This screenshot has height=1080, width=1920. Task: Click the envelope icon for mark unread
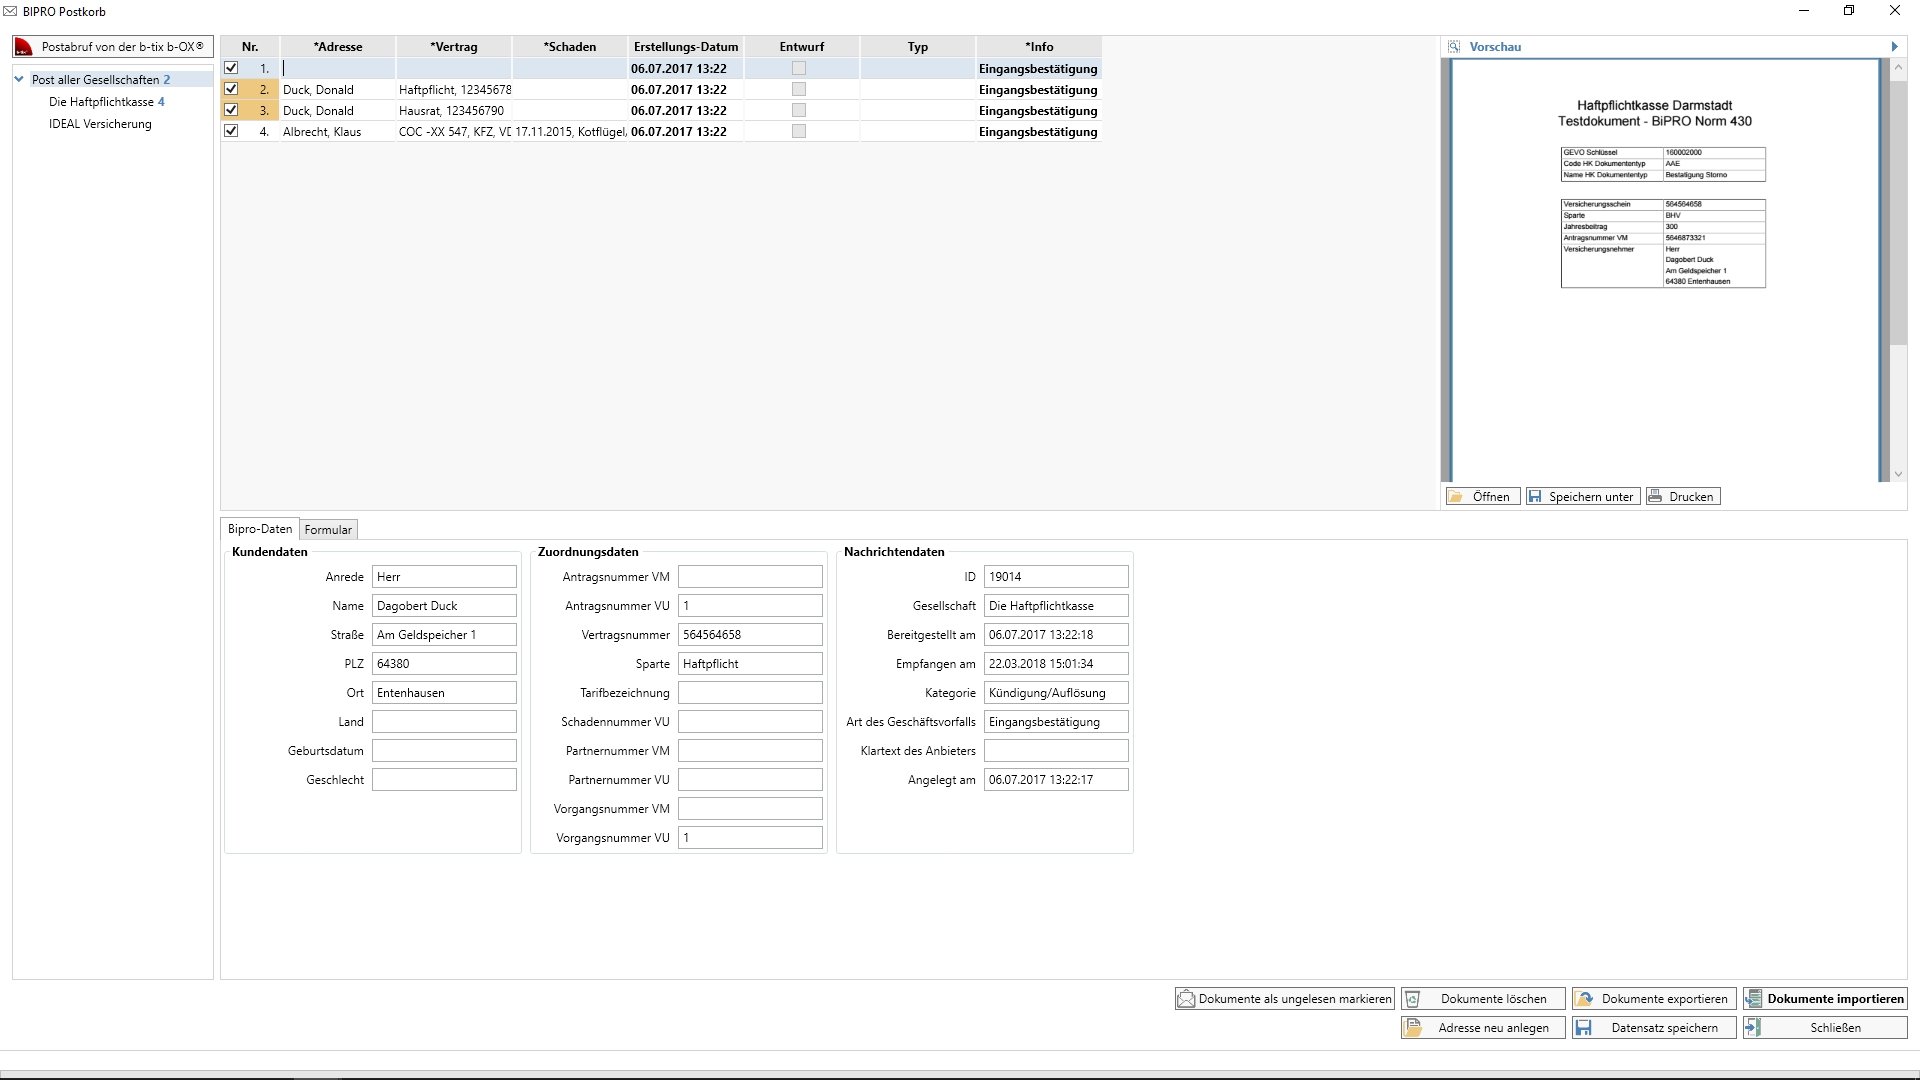pyautogui.click(x=1186, y=999)
